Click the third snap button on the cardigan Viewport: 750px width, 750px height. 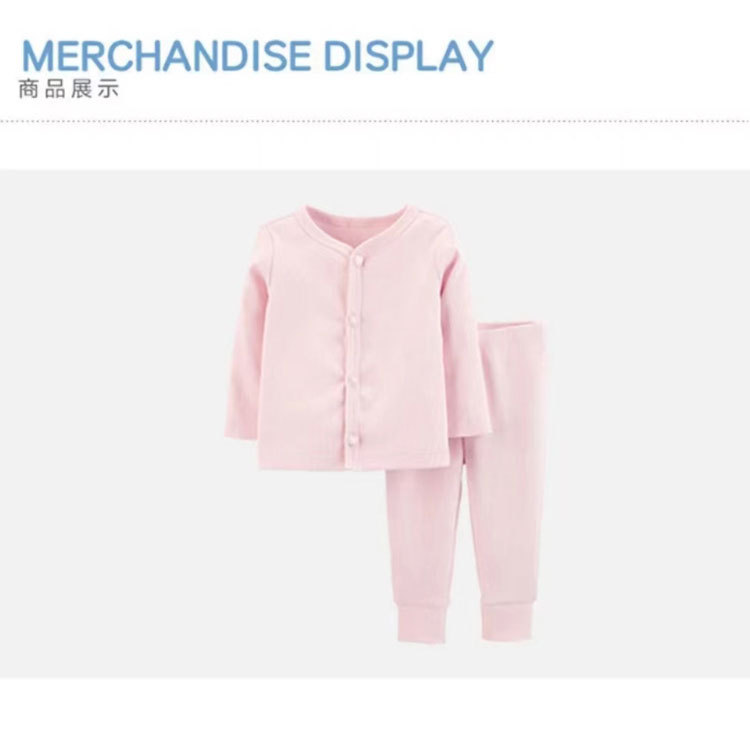(352, 380)
